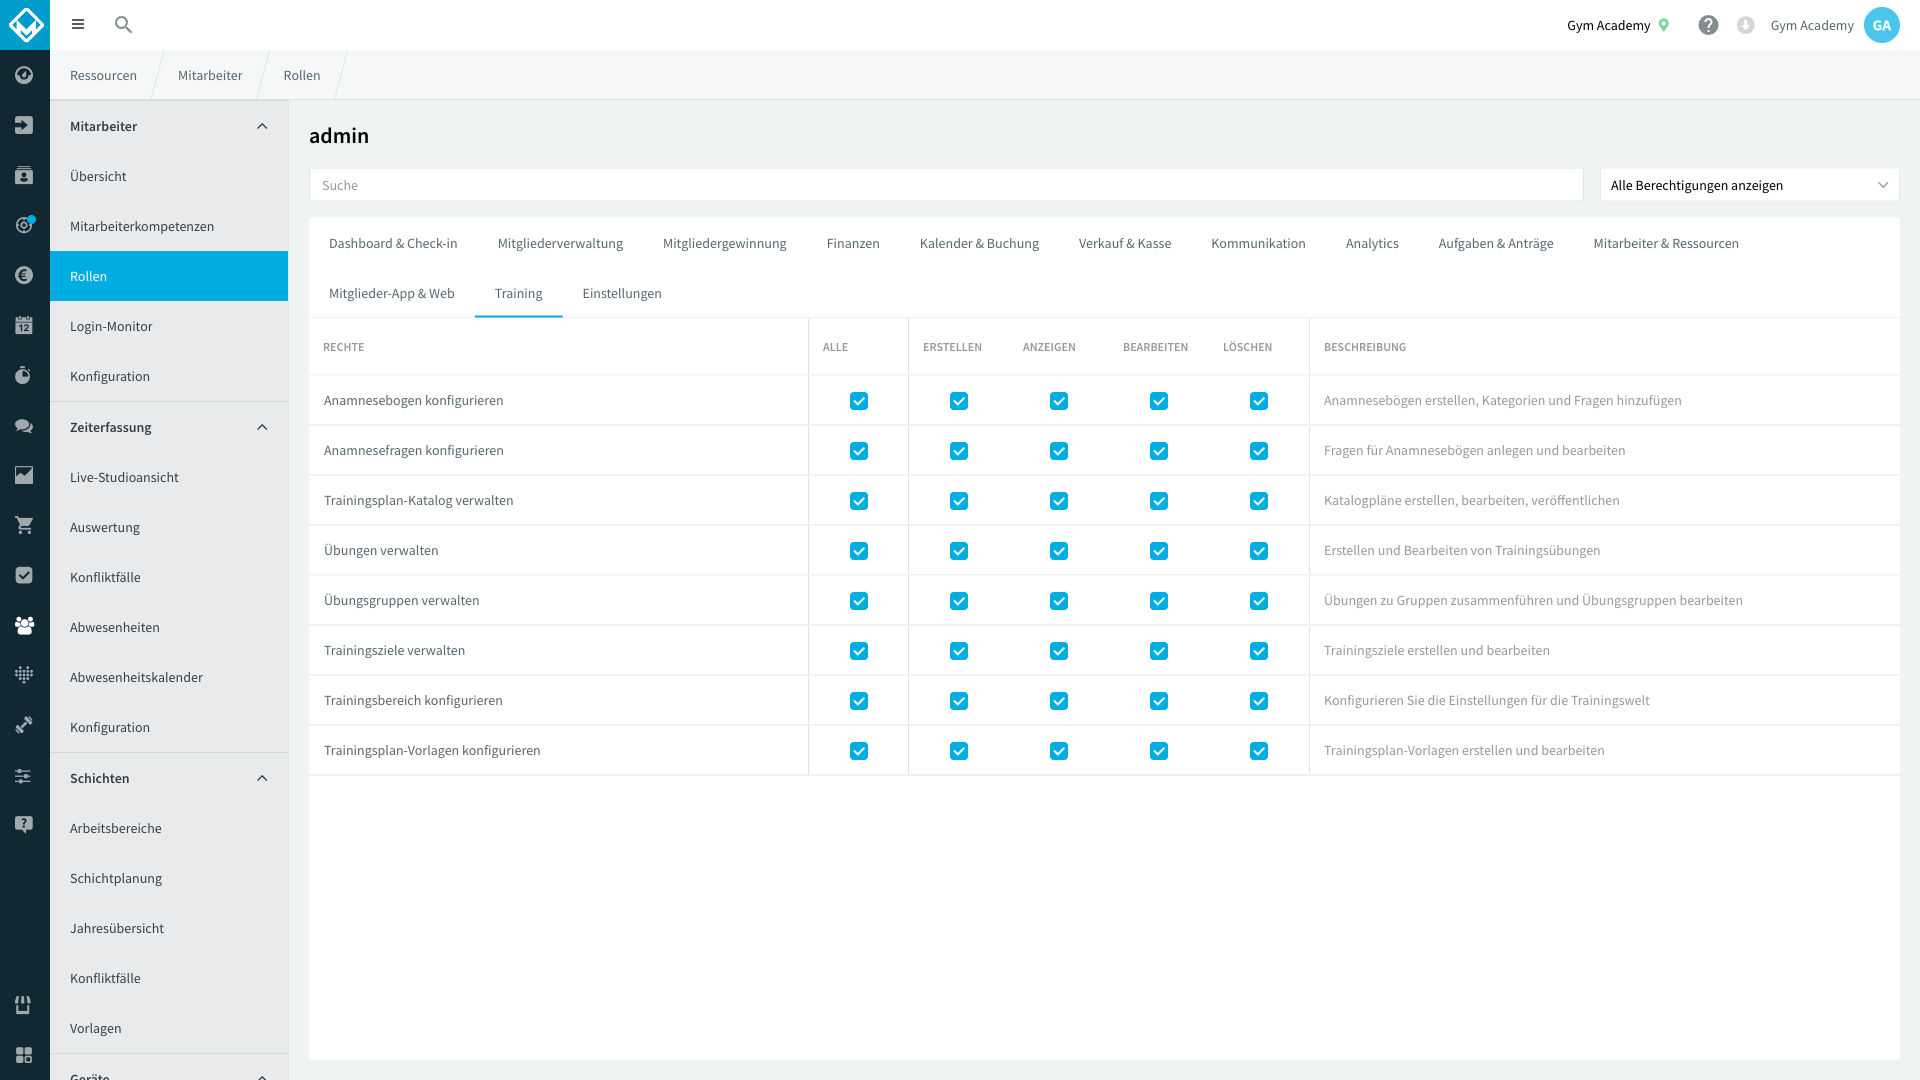Open Abwesenheitskalender in the sidebar
The height and width of the screenshot is (1080, 1920).
pos(169,677)
